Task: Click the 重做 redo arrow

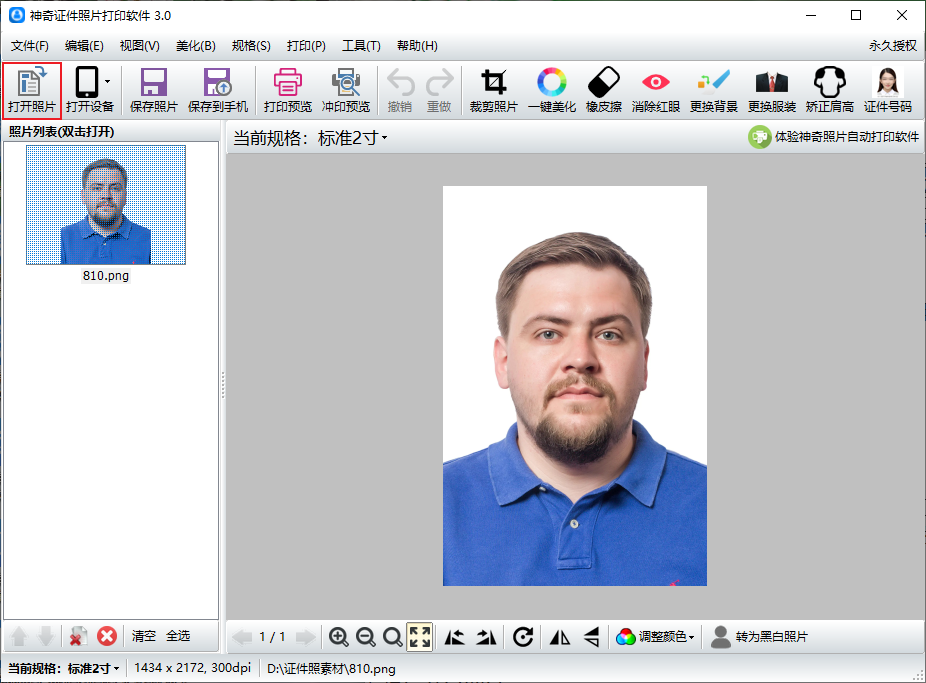Action: 439,90
